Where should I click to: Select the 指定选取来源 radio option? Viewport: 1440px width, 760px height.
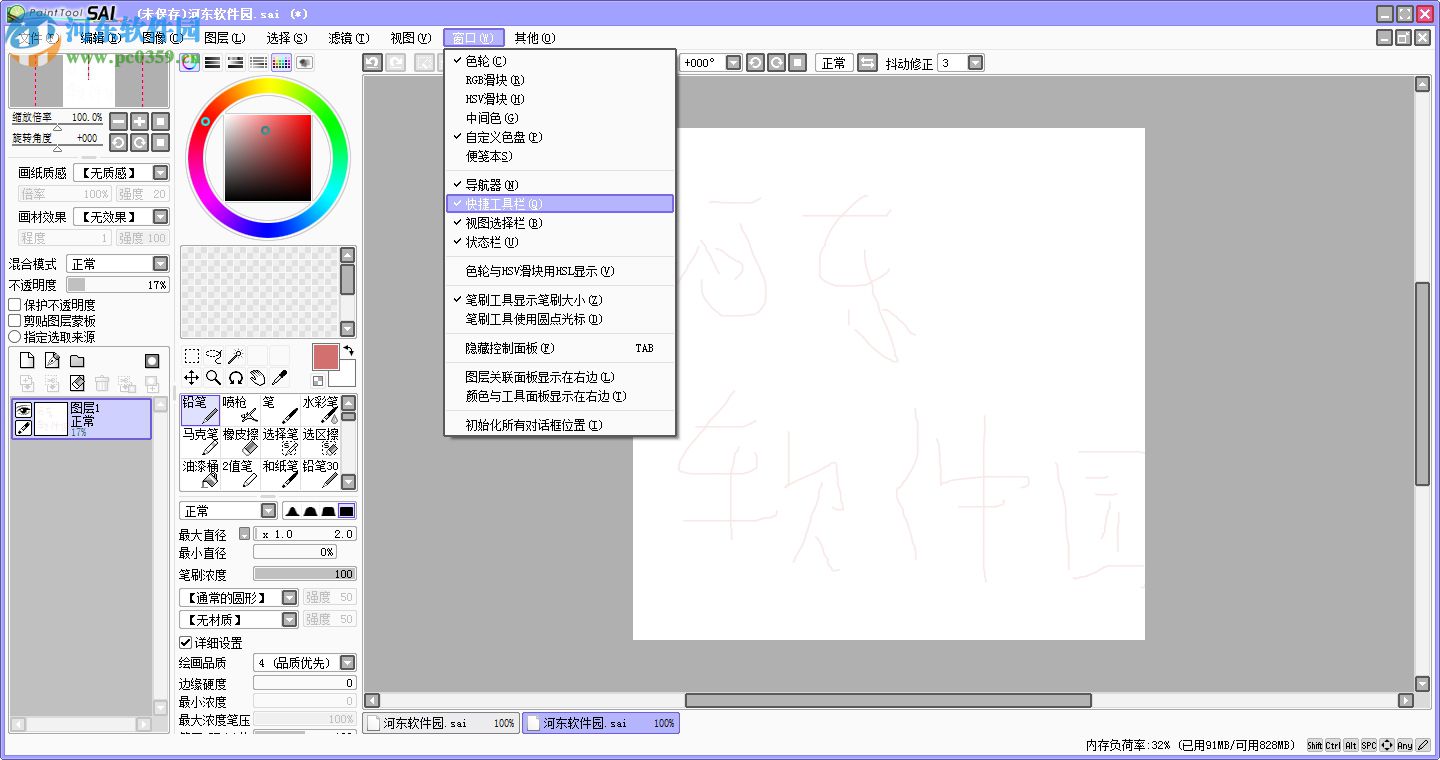[x=15, y=337]
